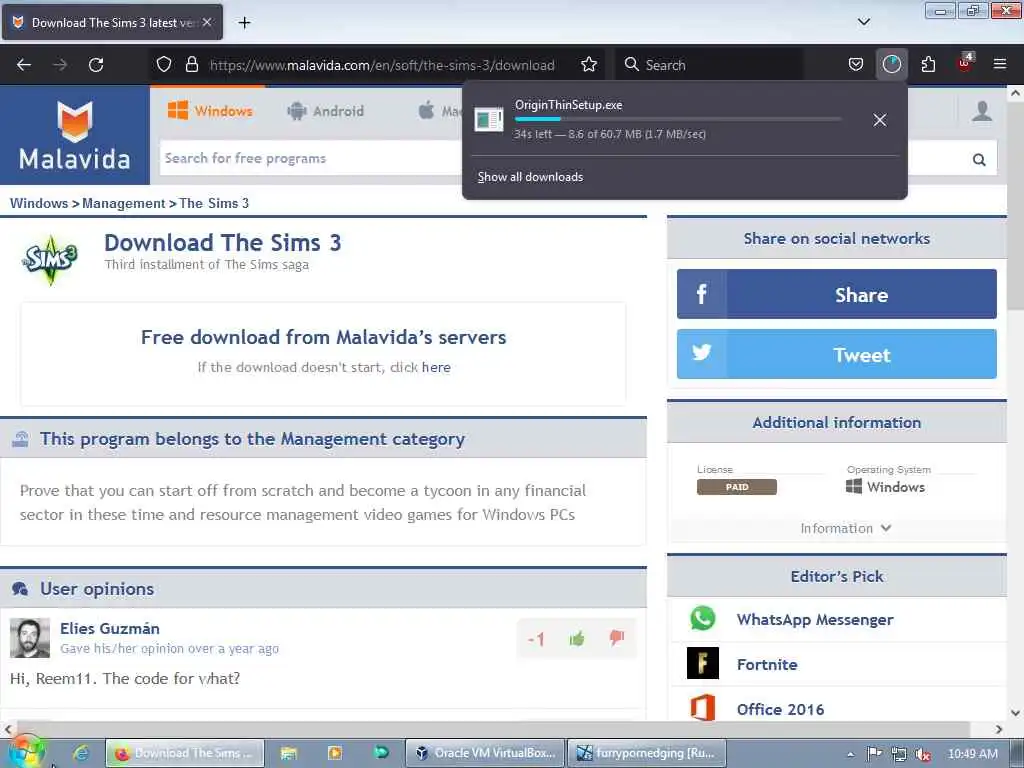Click the OriginThinSetup.exe download progress bar
1024x768 pixels.
click(678, 119)
